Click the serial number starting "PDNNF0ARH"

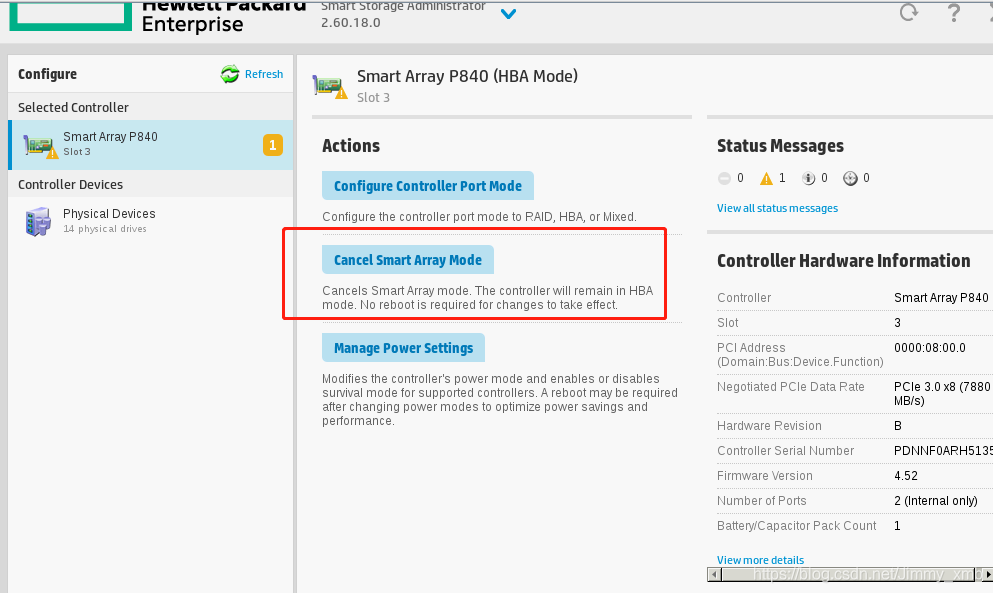pyautogui.click(x=943, y=450)
